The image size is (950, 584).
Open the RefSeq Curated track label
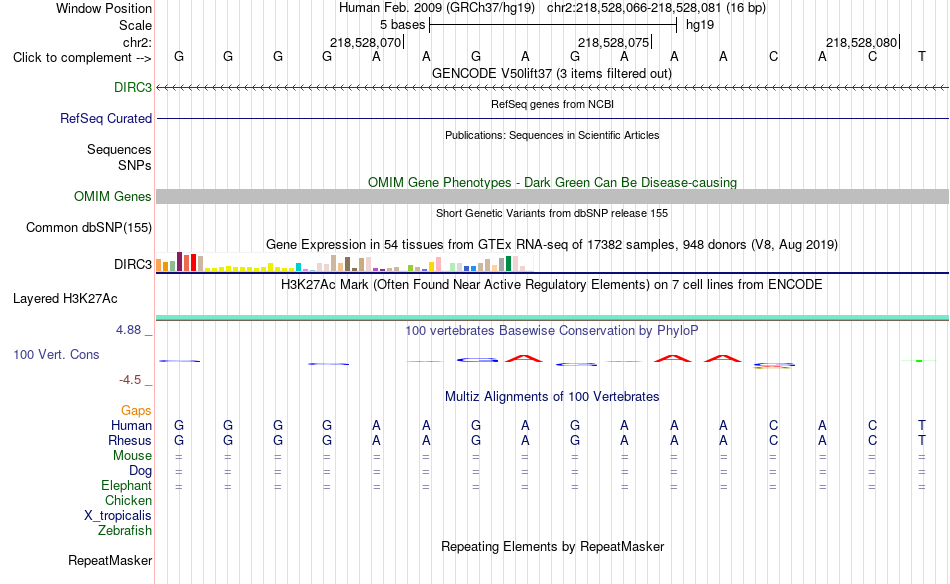tap(105, 118)
